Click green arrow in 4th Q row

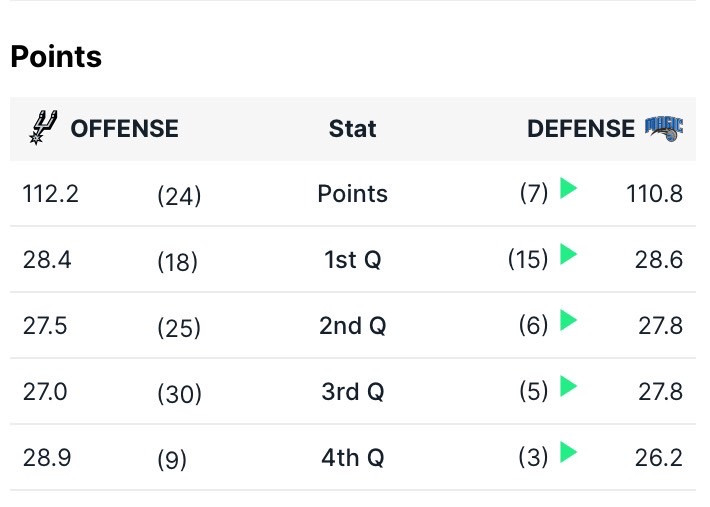(568, 452)
